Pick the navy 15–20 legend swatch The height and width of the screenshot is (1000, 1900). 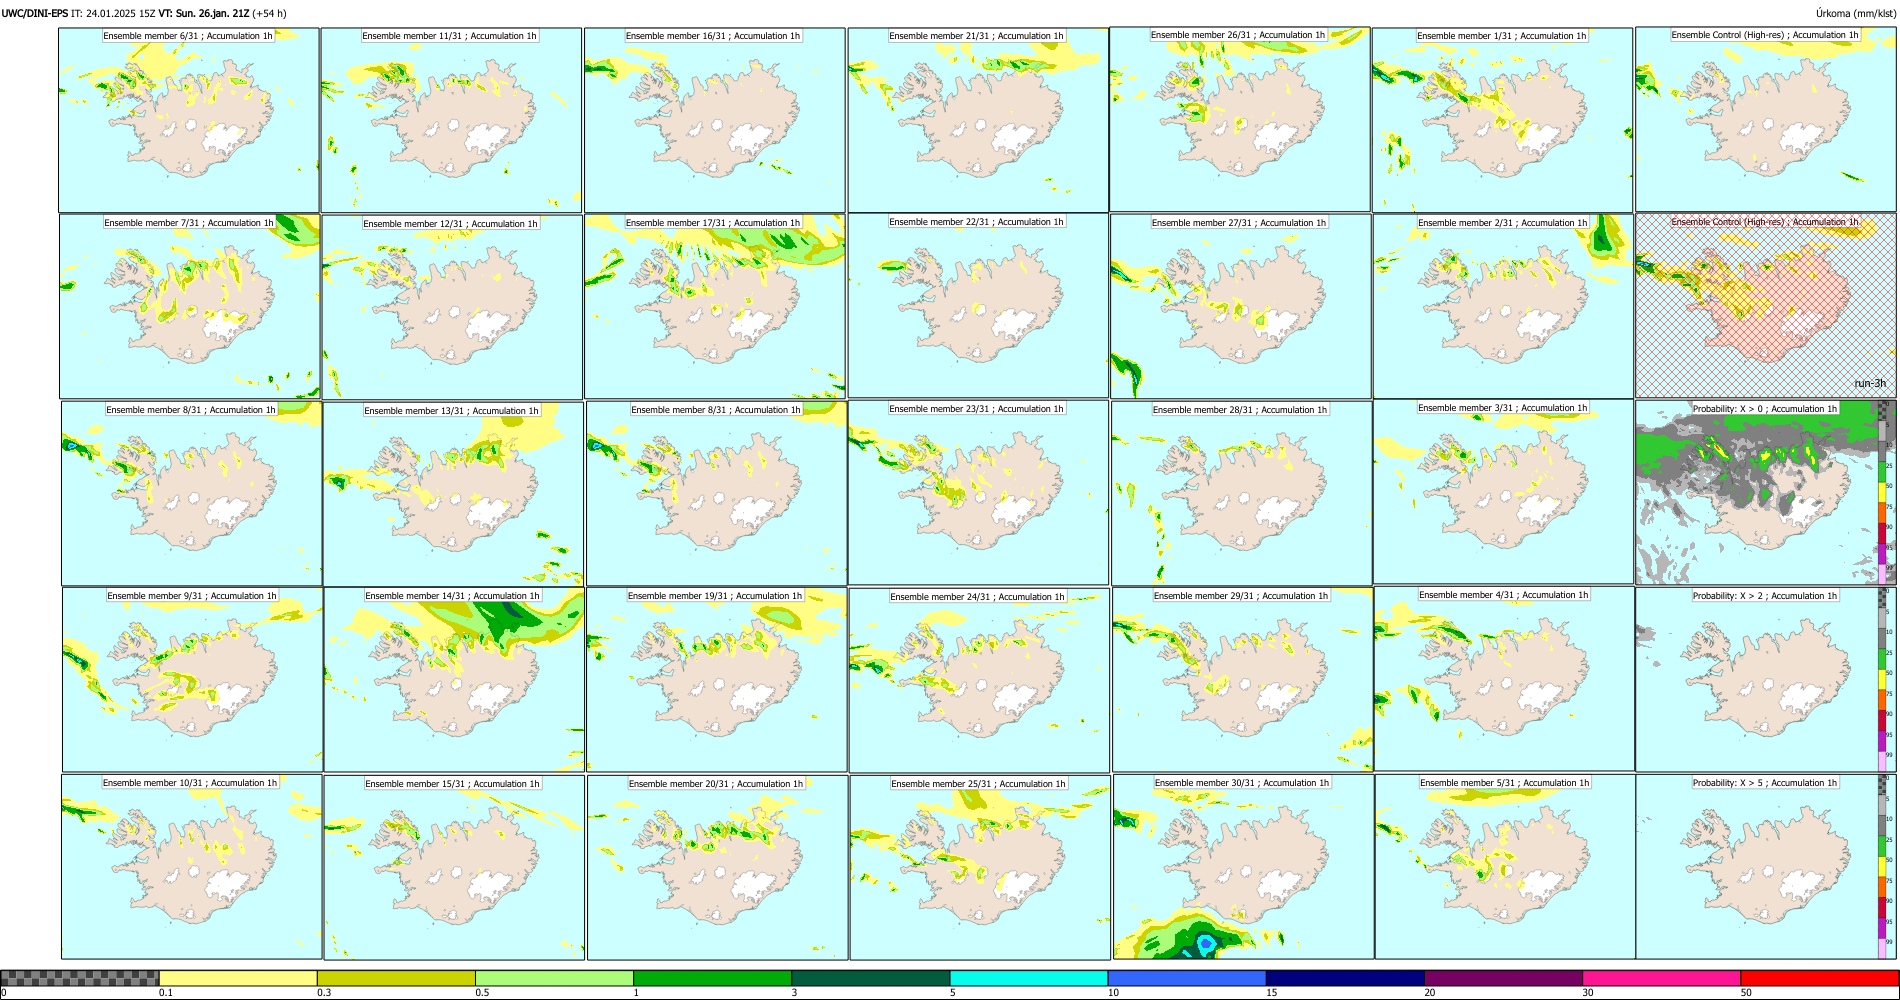click(x=1345, y=978)
